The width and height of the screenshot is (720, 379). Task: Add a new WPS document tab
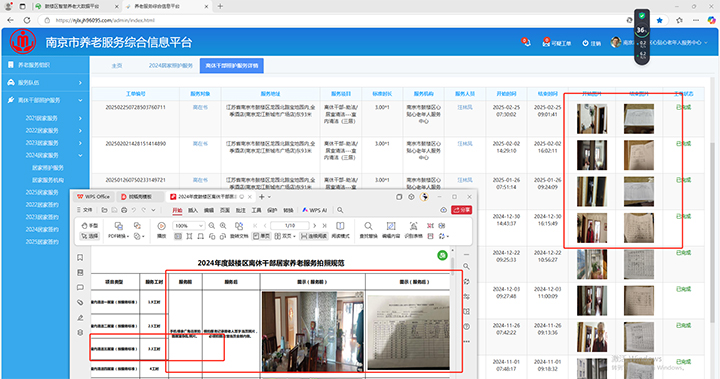click(261, 197)
